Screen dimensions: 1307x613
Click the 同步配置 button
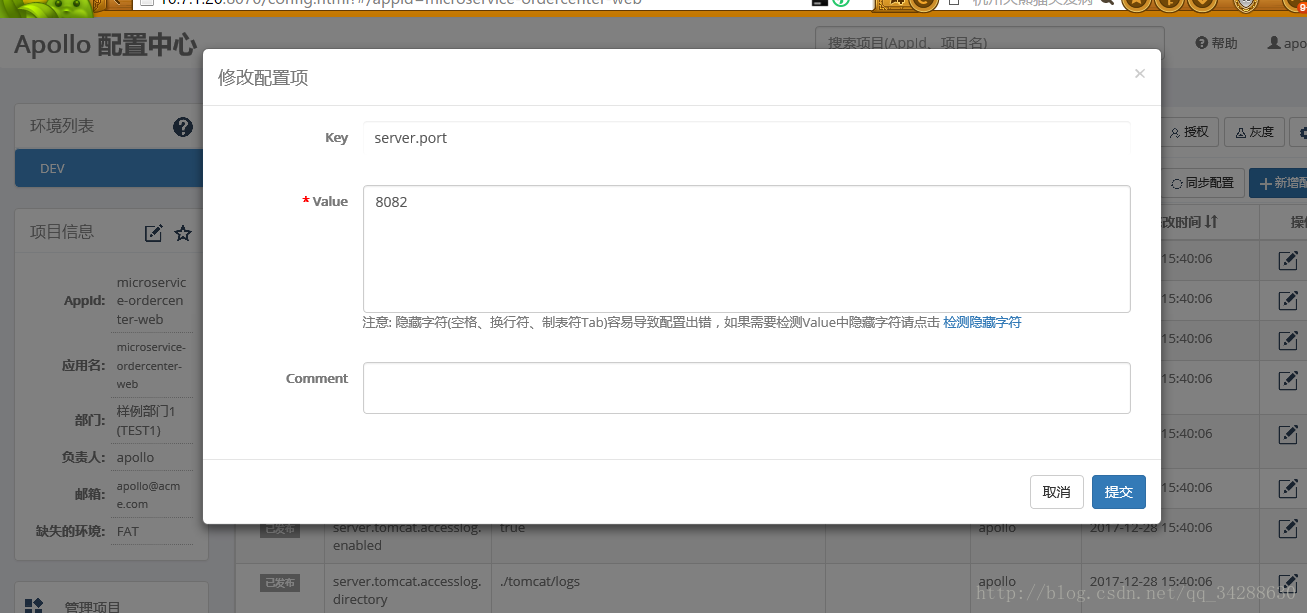coord(1203,183)
